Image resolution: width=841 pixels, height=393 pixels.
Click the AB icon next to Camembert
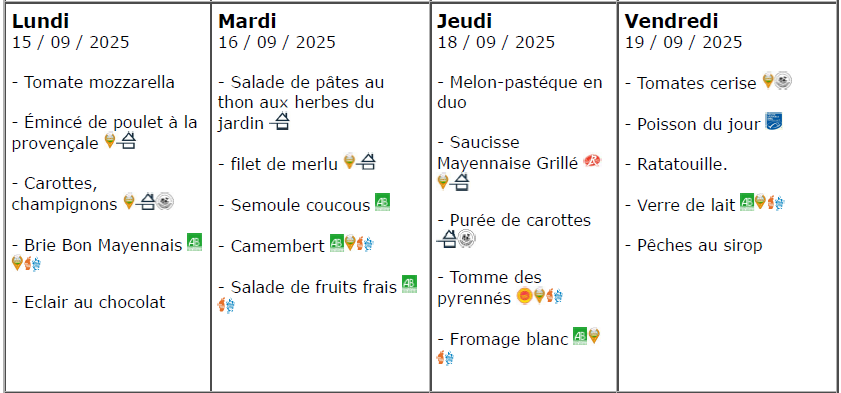336,243
